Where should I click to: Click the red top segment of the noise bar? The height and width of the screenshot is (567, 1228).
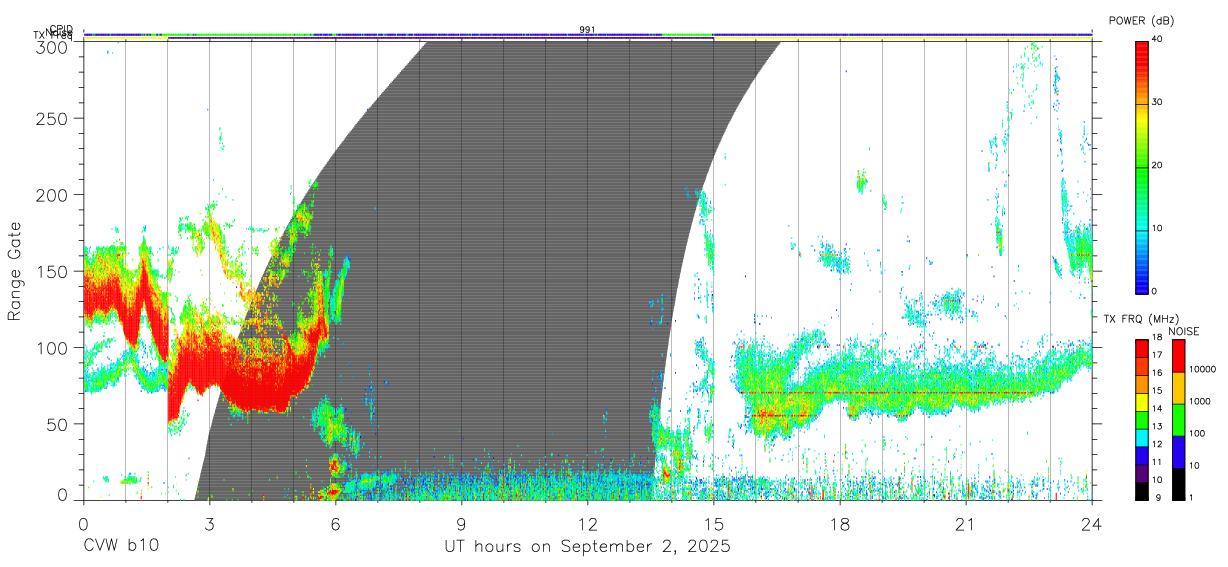click(x=1178, y=356)
